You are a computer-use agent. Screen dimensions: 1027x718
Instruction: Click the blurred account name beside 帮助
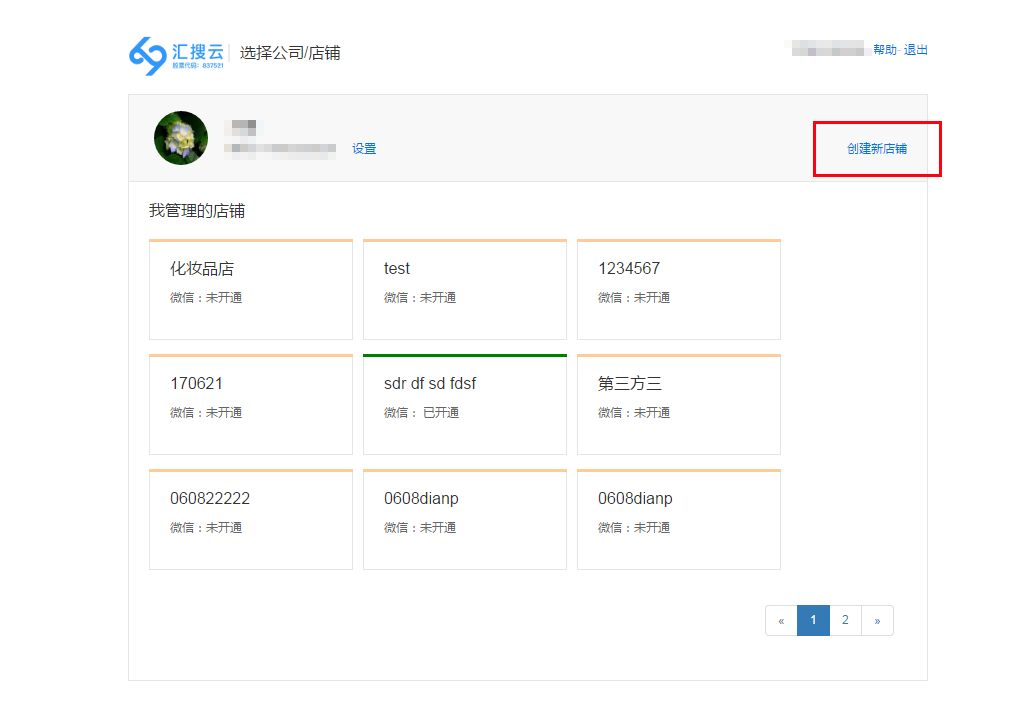(x=828, y=49)
